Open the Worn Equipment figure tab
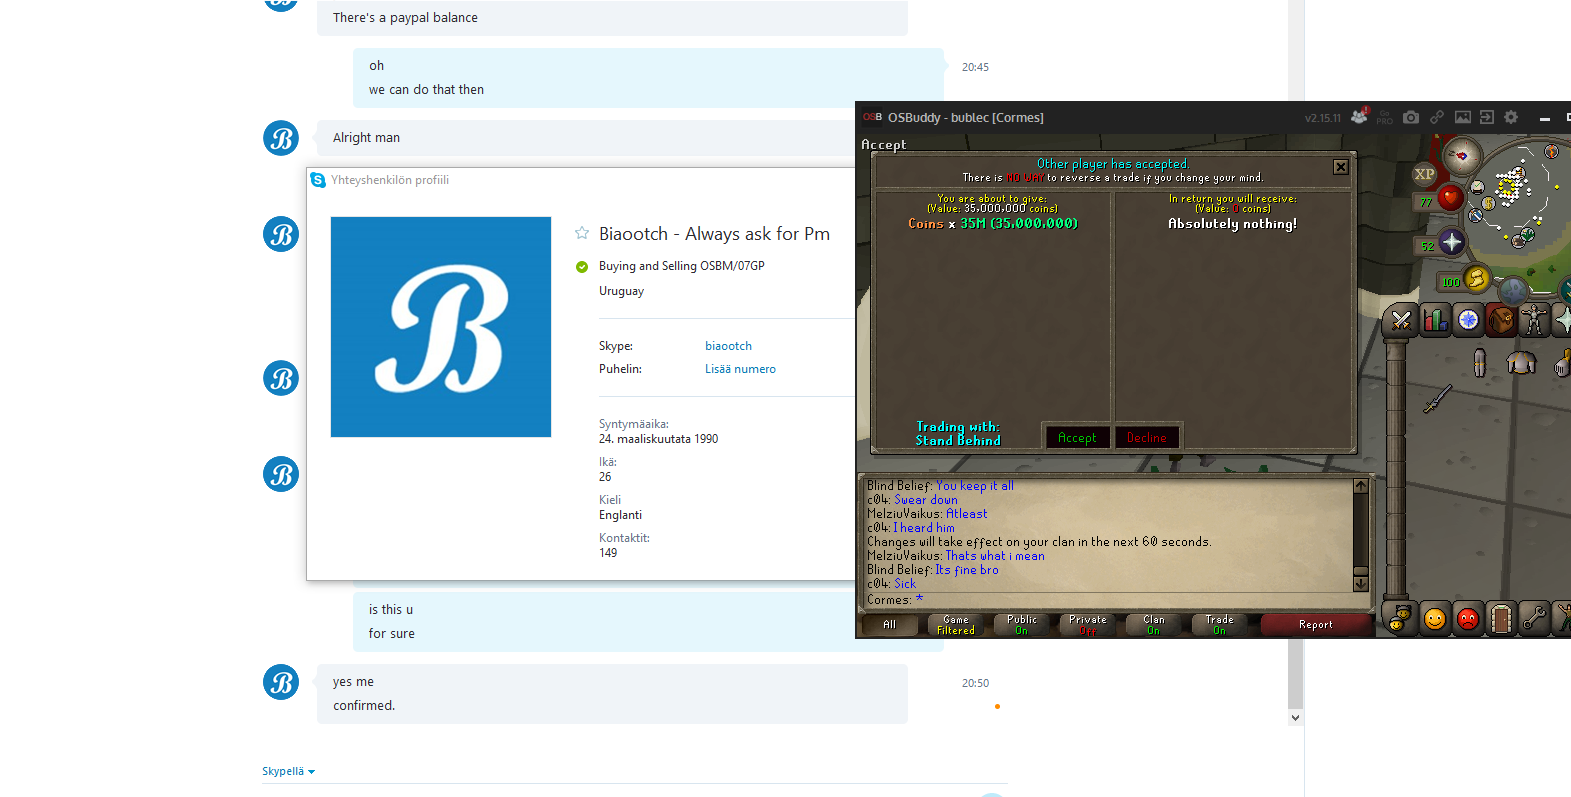 tap(1534, 320)
